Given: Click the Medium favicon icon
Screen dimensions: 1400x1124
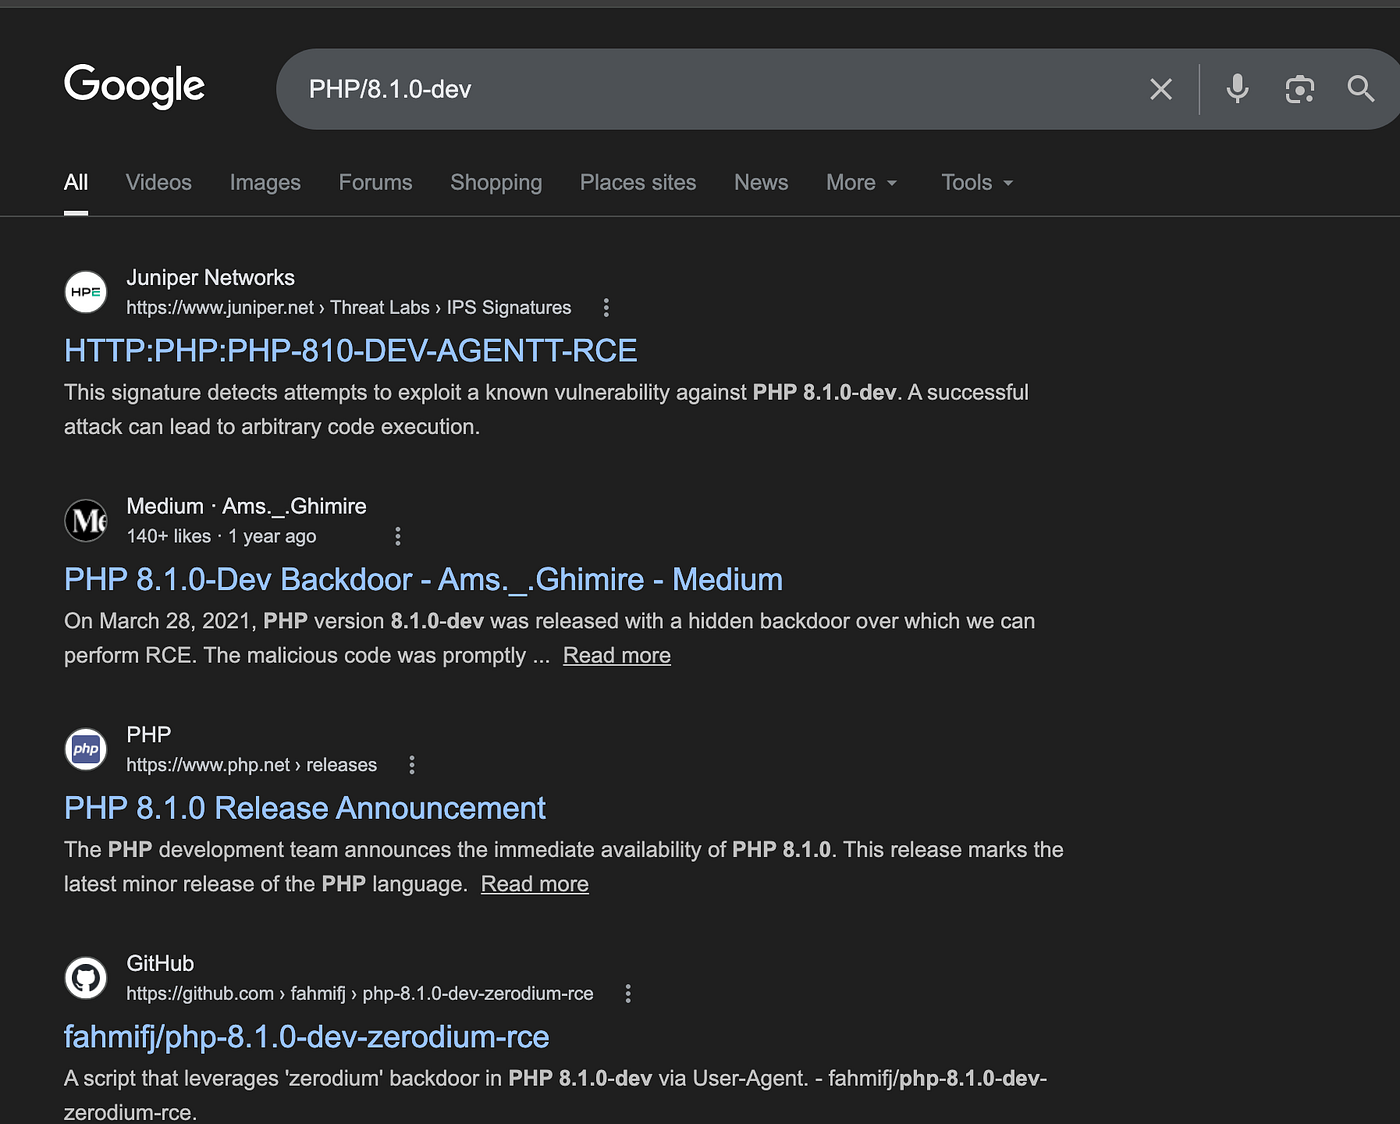Looking at the screenshot, I should (x=86, y=520).
